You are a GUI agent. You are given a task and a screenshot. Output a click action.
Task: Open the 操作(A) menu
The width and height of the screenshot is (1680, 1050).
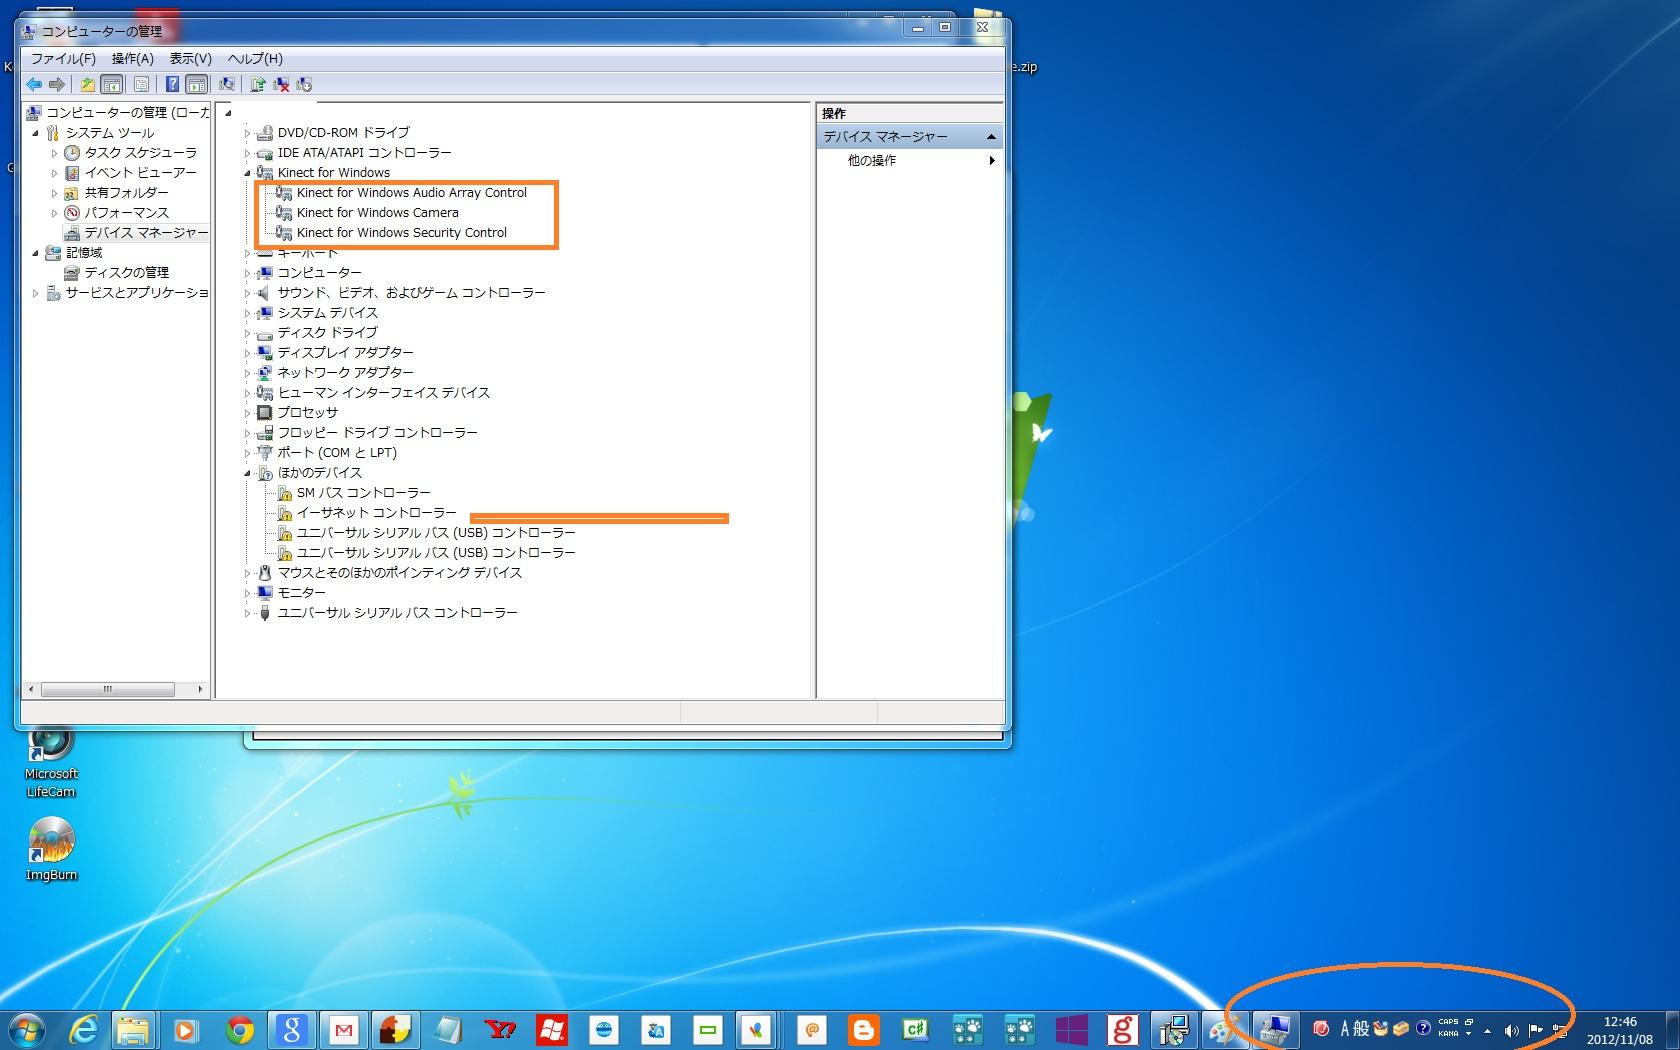point(132,59)
